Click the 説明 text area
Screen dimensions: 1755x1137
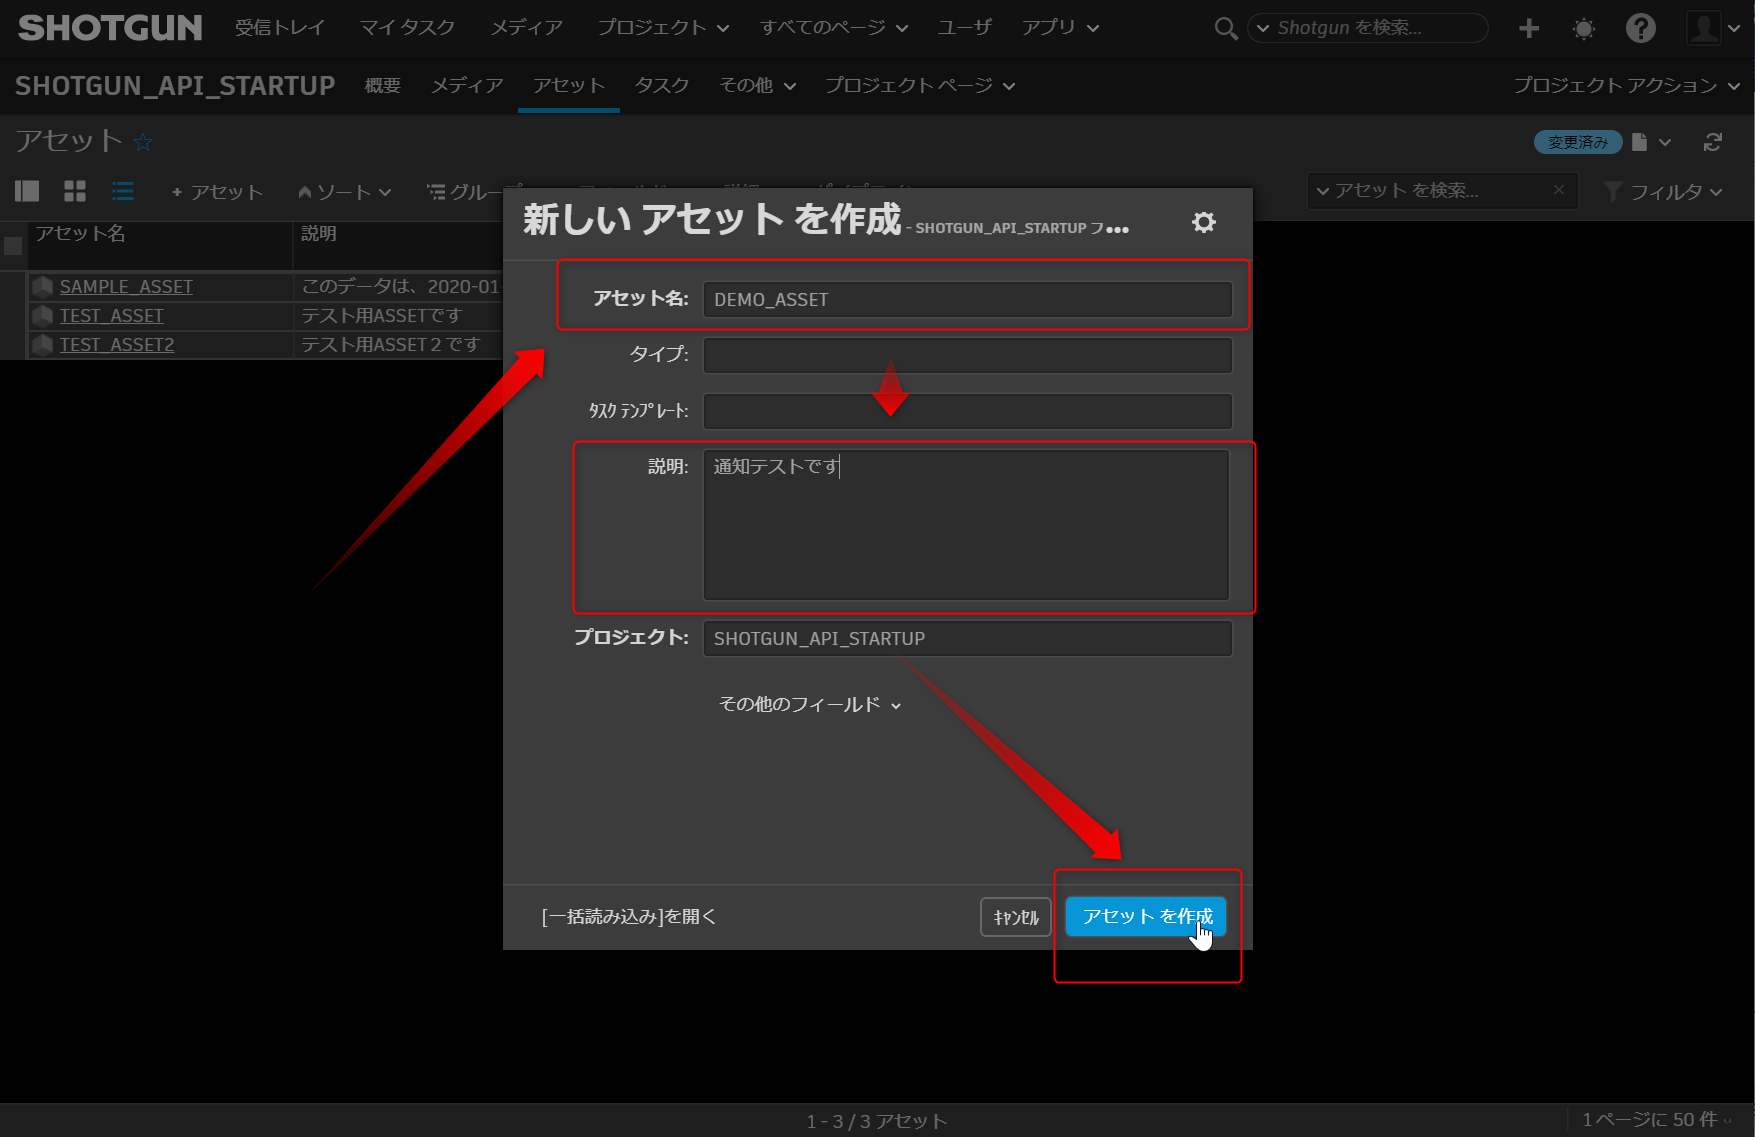[967, 525]
